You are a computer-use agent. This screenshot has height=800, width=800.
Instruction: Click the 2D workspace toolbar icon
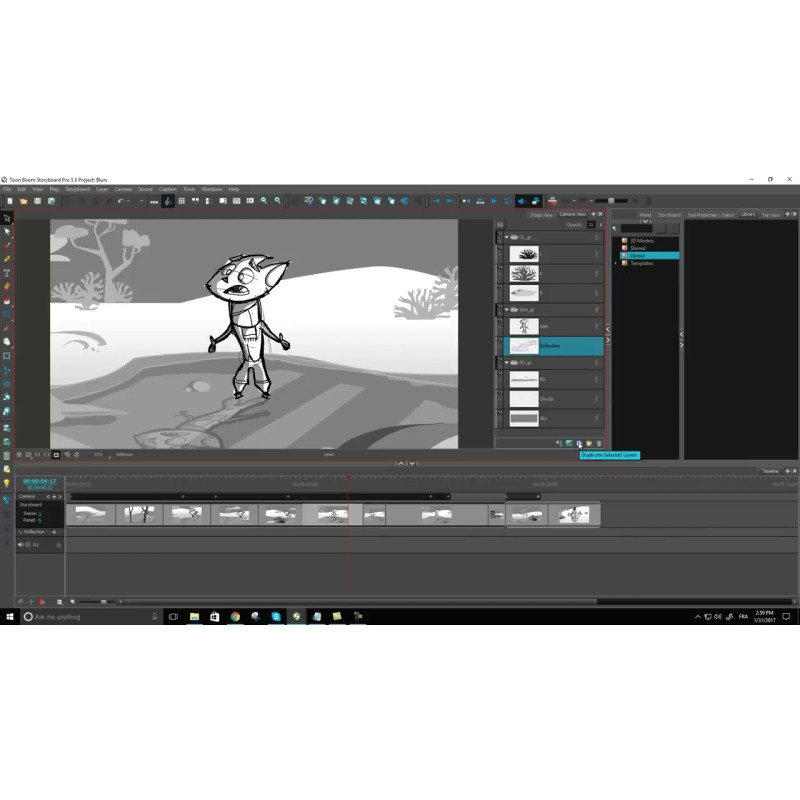point(309,201)
